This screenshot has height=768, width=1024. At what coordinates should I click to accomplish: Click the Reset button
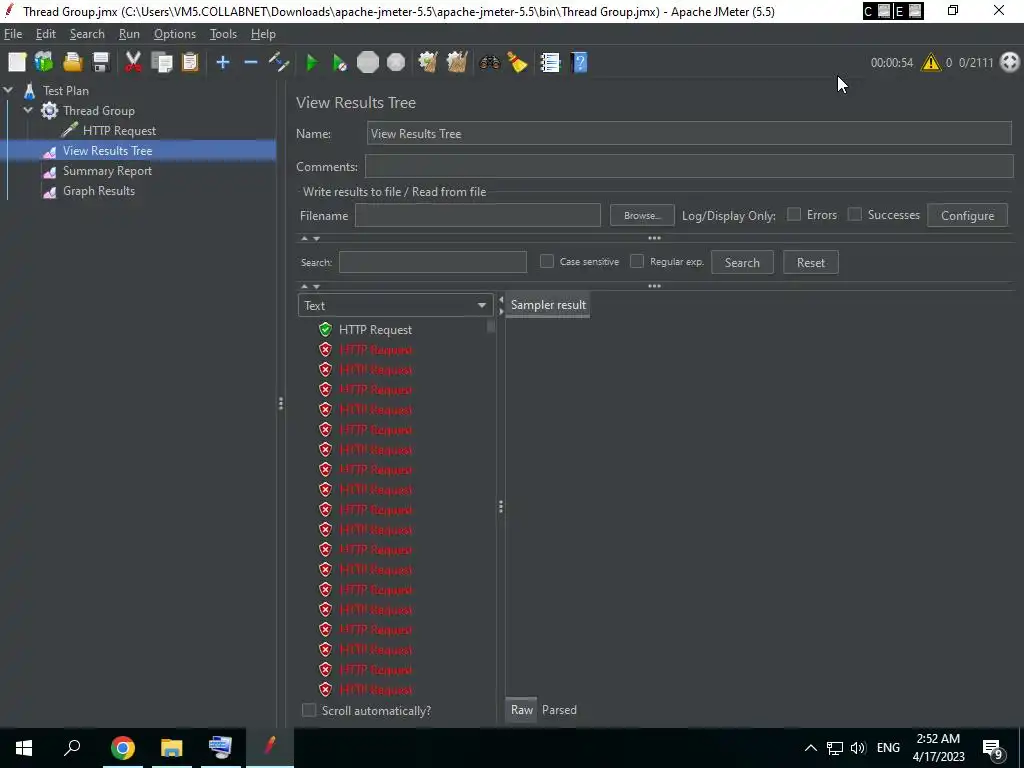[810, 263]
